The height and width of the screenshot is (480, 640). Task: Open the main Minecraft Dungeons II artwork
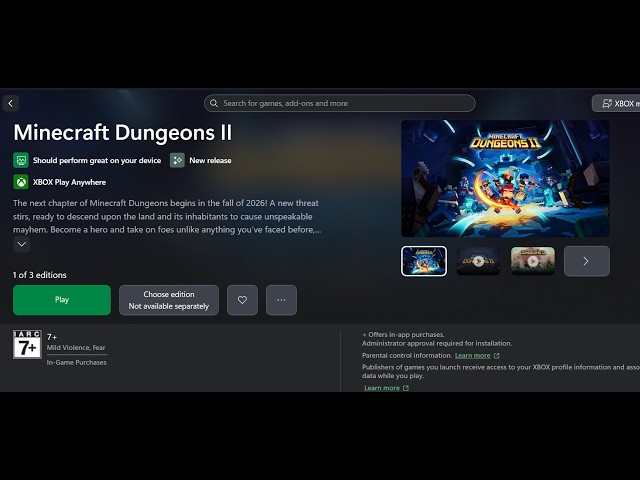click(505, 178)
